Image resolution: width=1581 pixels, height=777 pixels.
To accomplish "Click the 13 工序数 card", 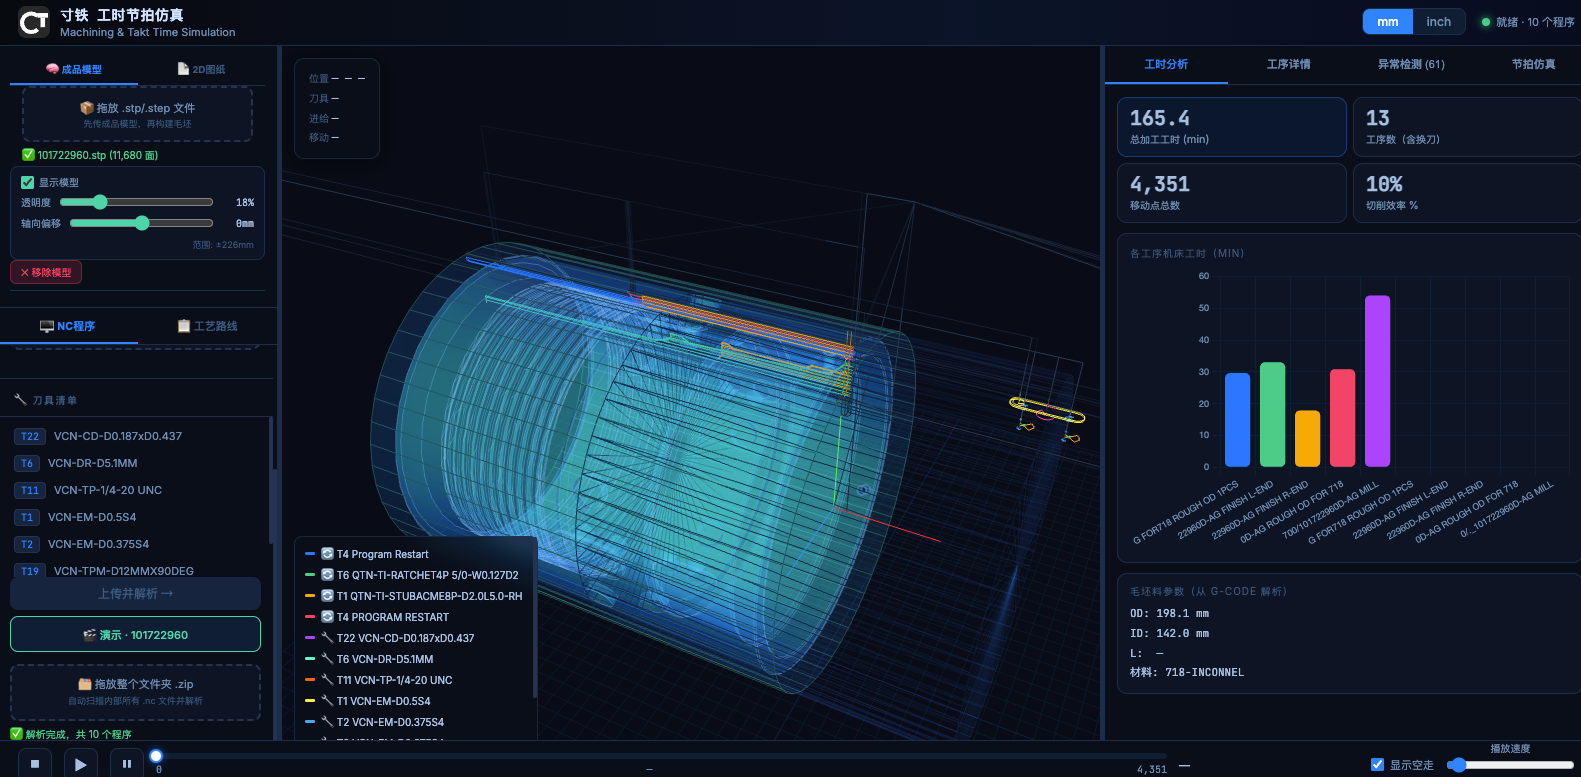I will 1467,127.
